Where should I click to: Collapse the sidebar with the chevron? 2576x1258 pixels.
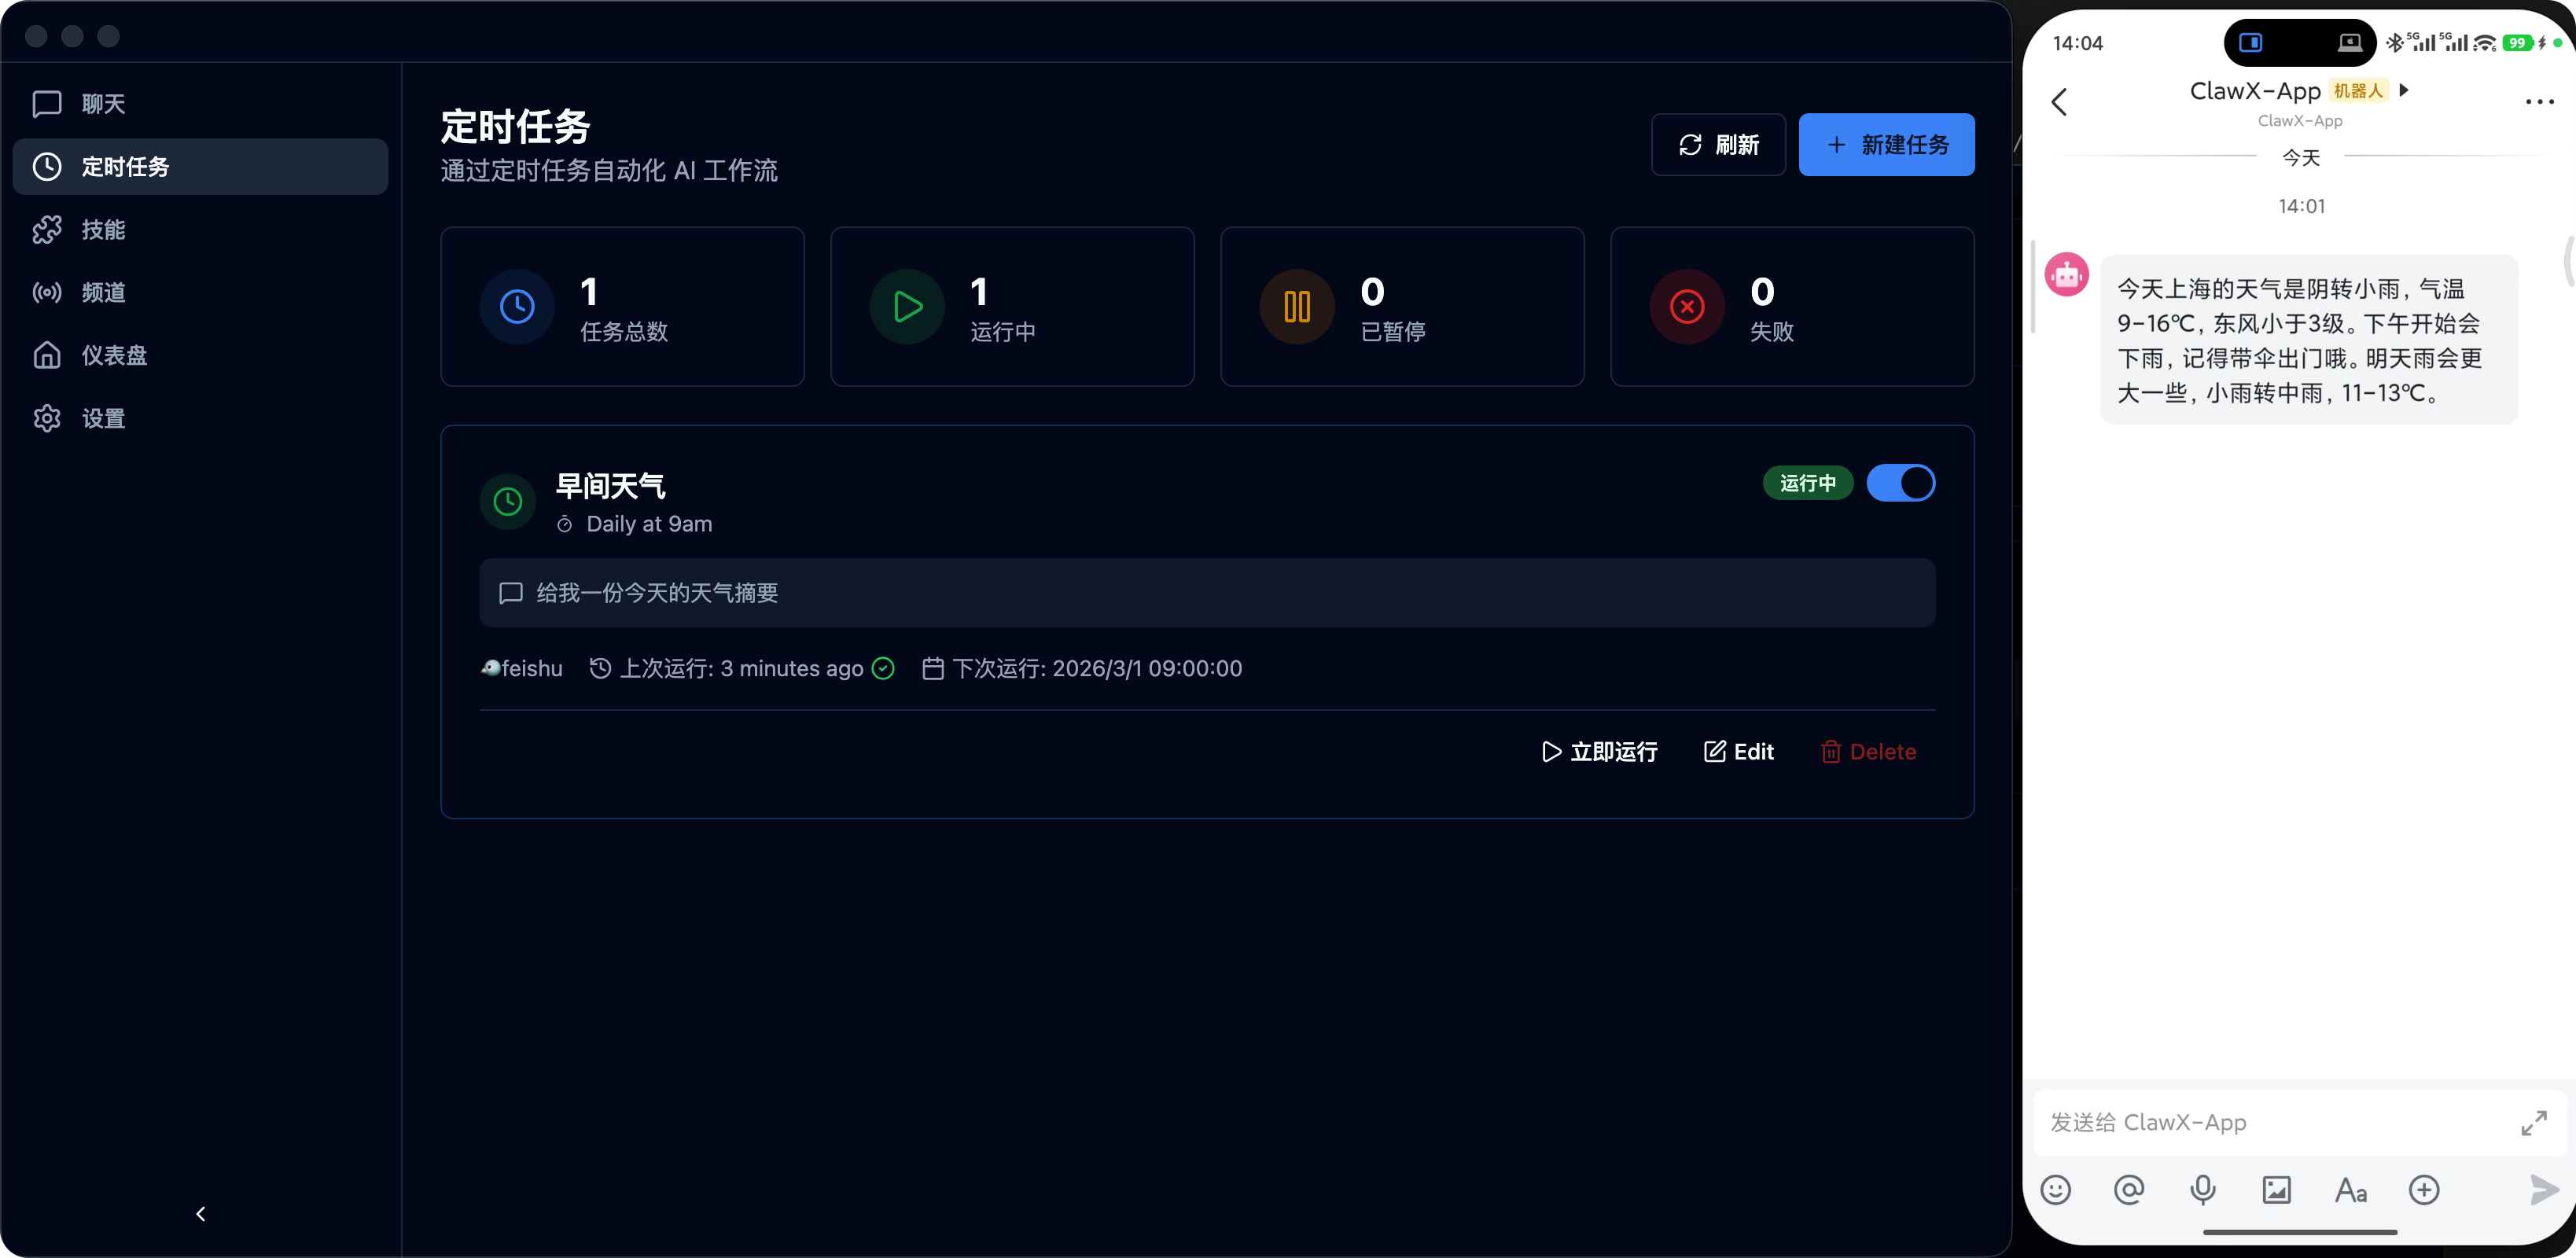200,1213
